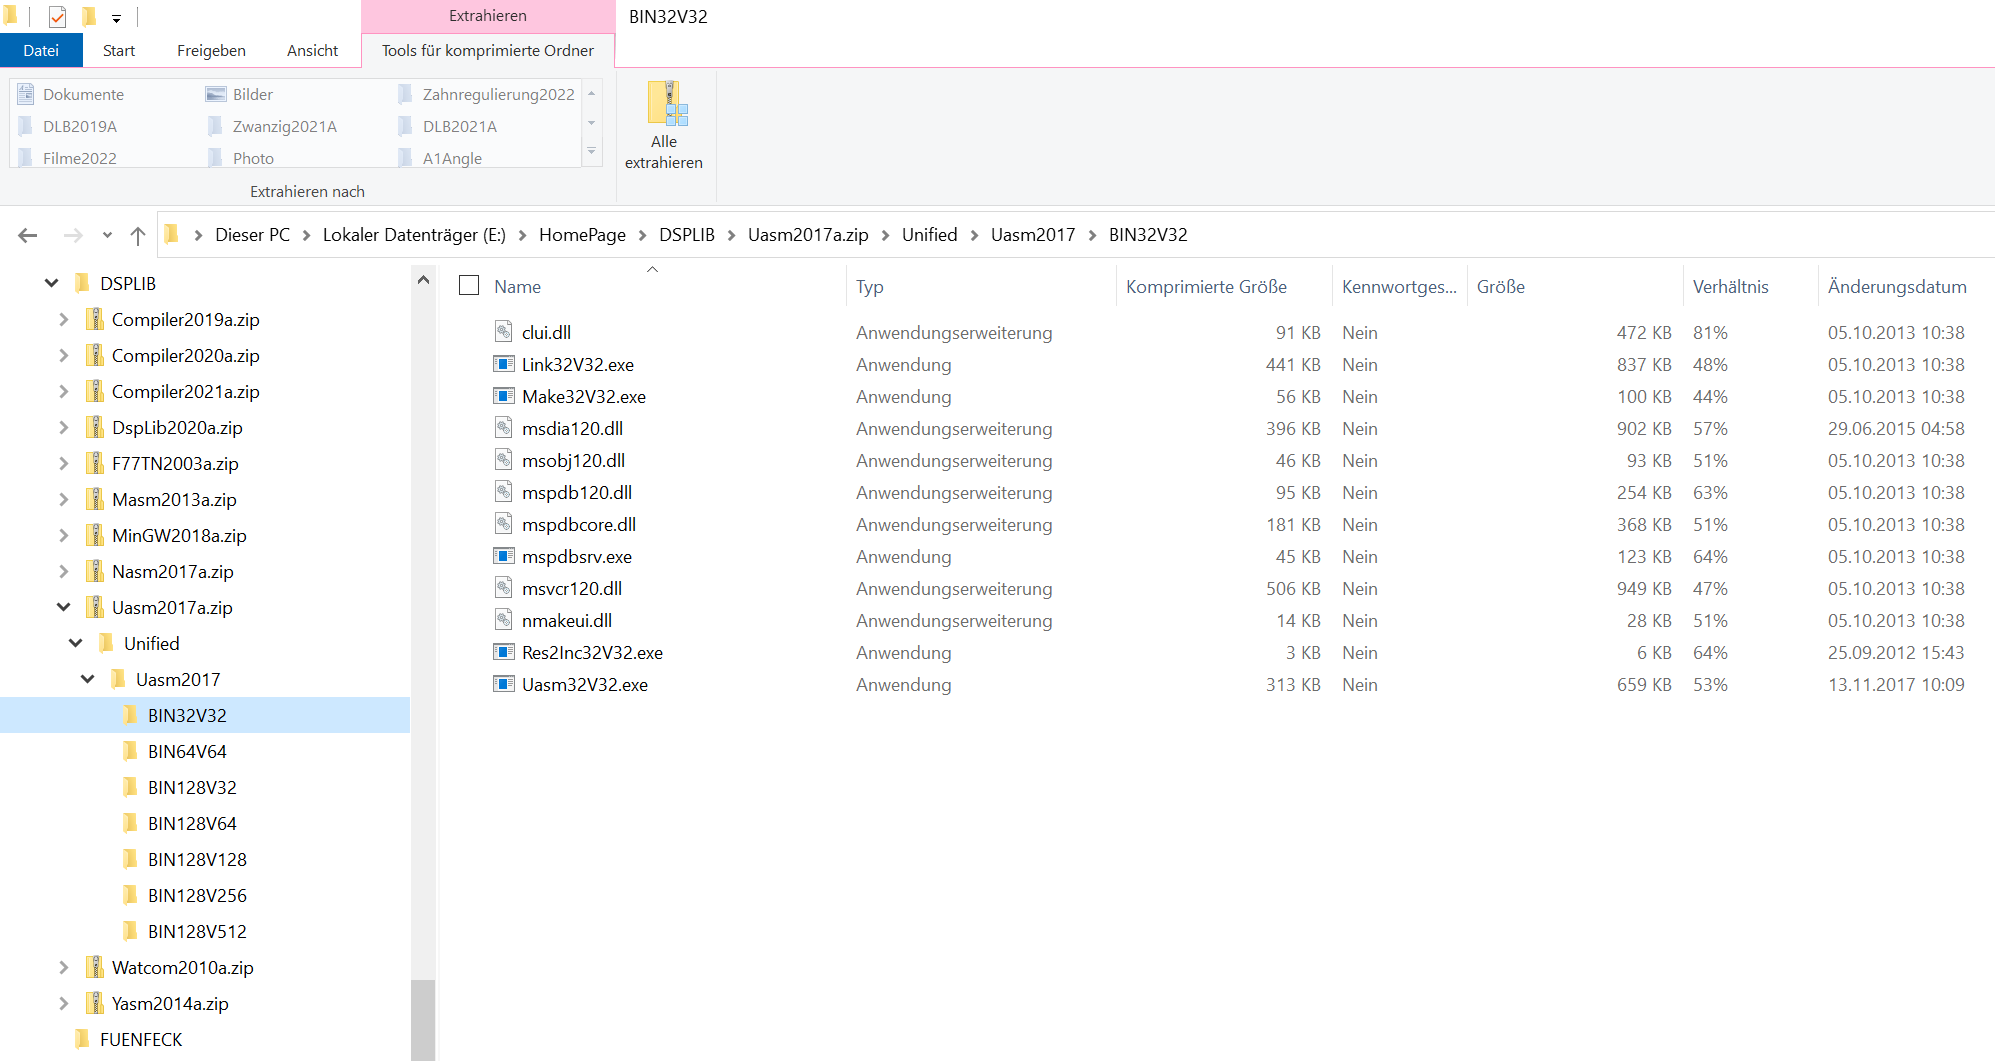Expand Compiler2019a.zip in the tree

63,319
